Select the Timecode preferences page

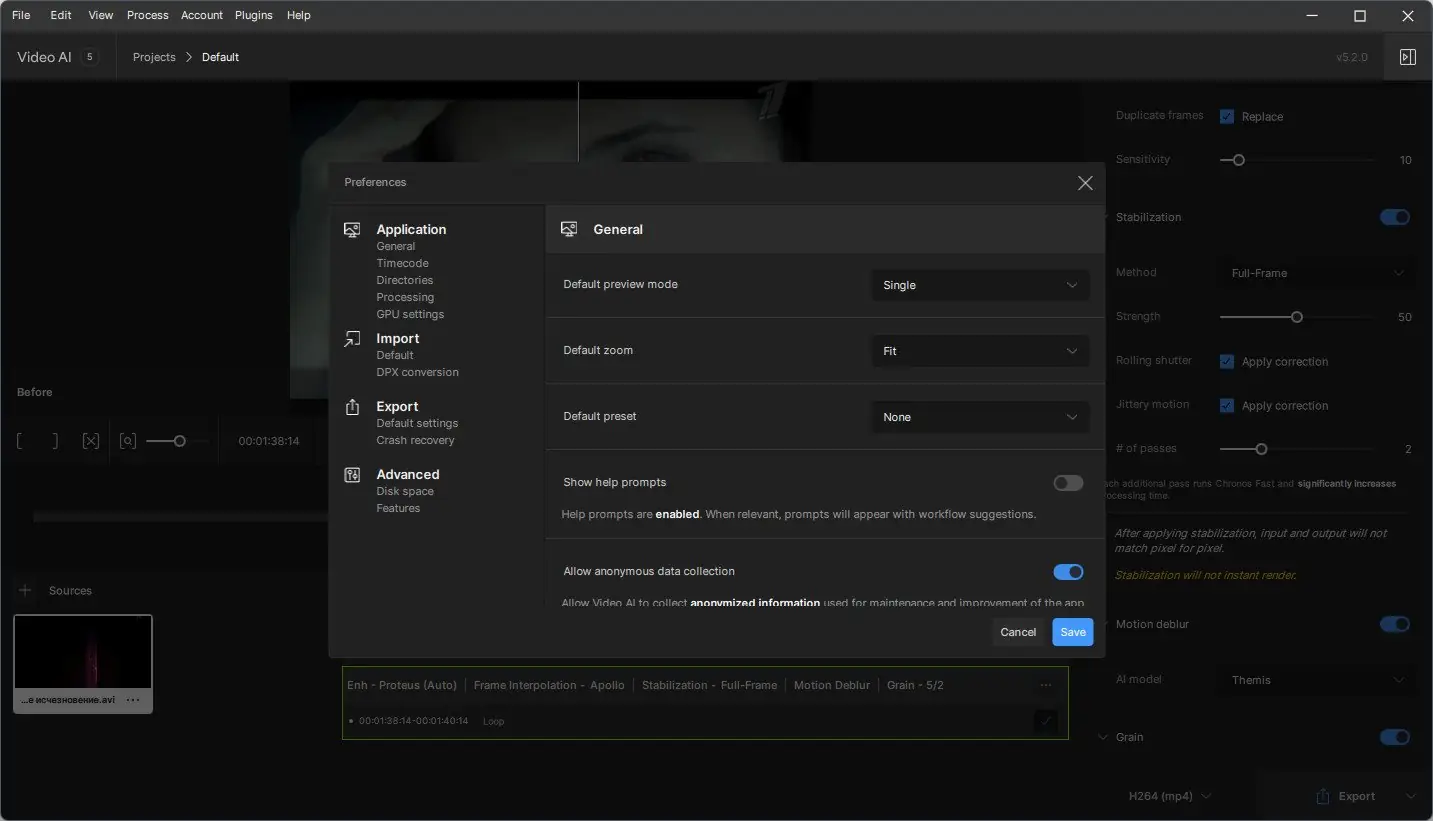coord(403,263)
